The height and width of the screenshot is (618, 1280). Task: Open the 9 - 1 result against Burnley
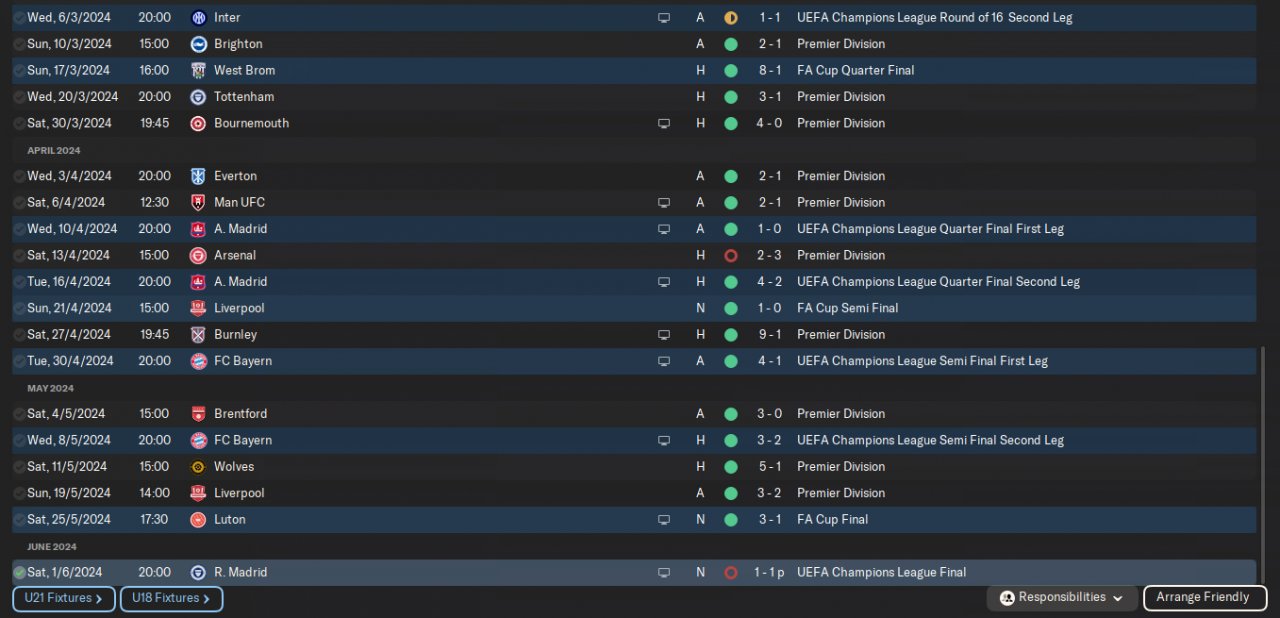tap(769, 334)
